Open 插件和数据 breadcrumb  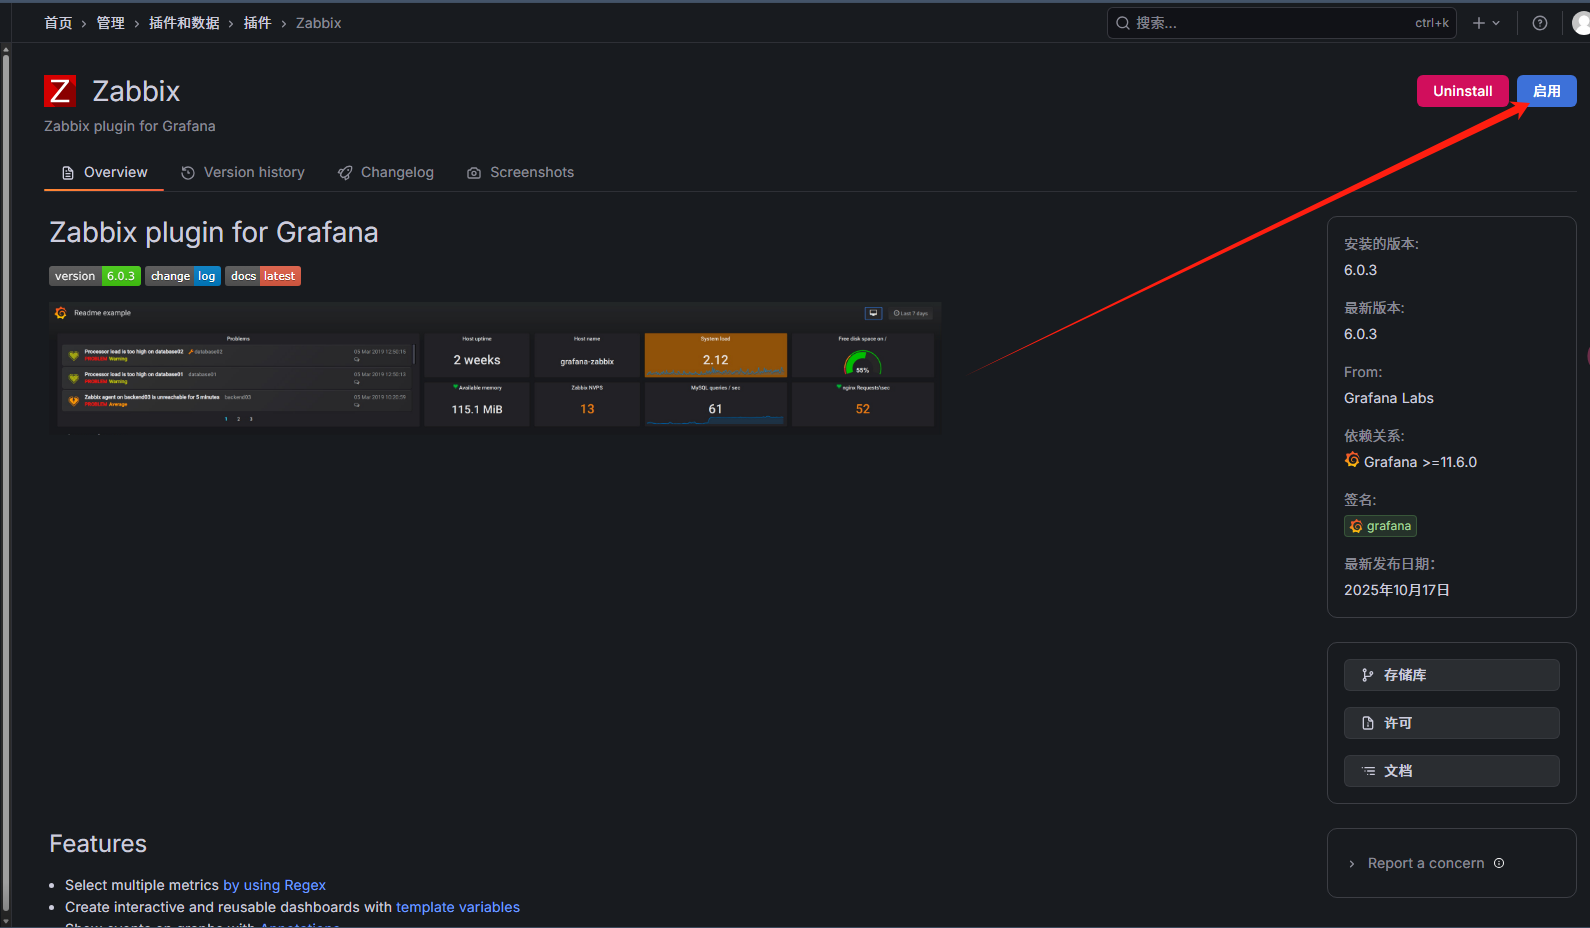pyautogui.click(x=184, y=23)
